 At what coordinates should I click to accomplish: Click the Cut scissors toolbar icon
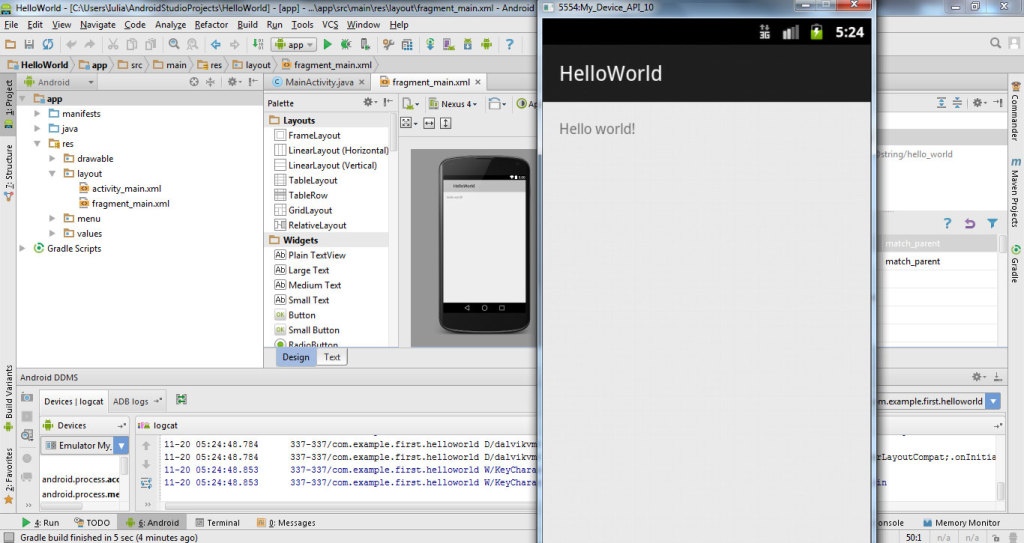coord(113,44)
